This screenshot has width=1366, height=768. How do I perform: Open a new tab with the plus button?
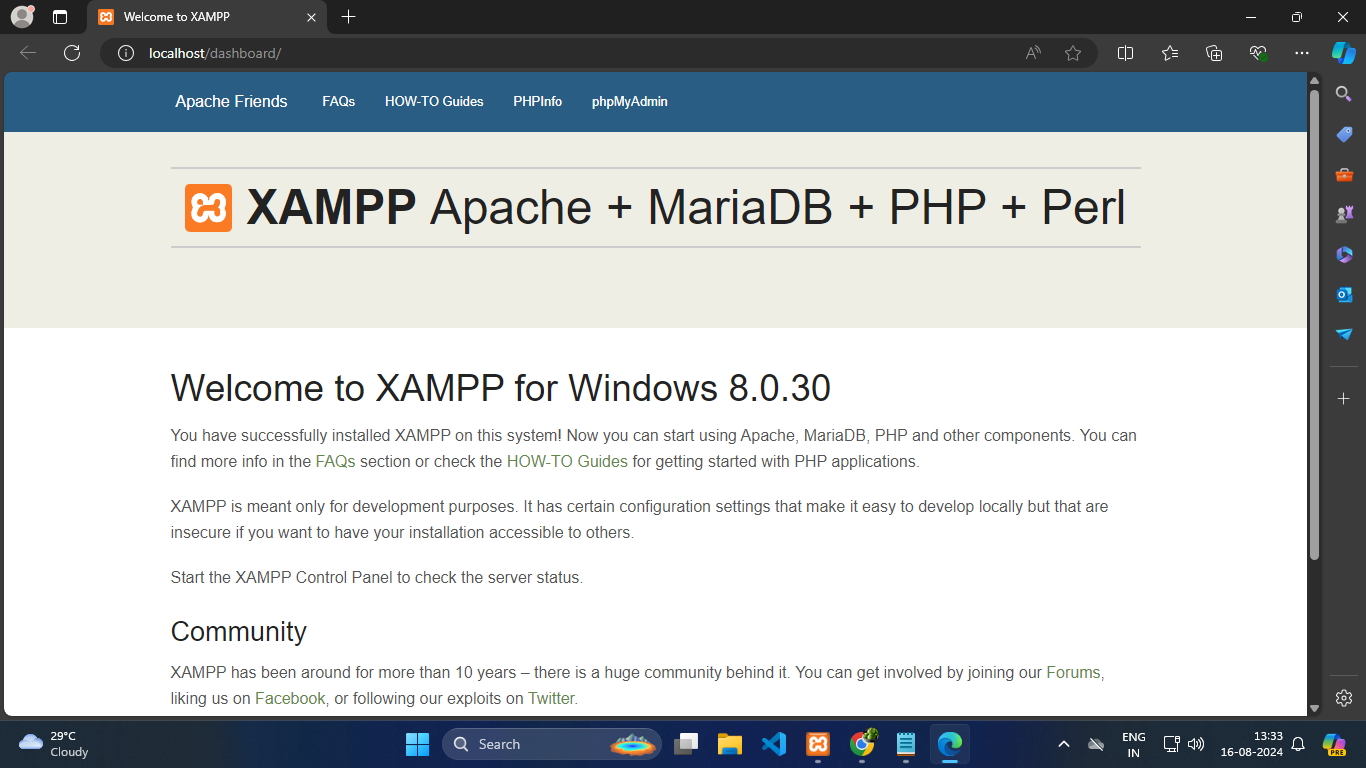[348, 17]
